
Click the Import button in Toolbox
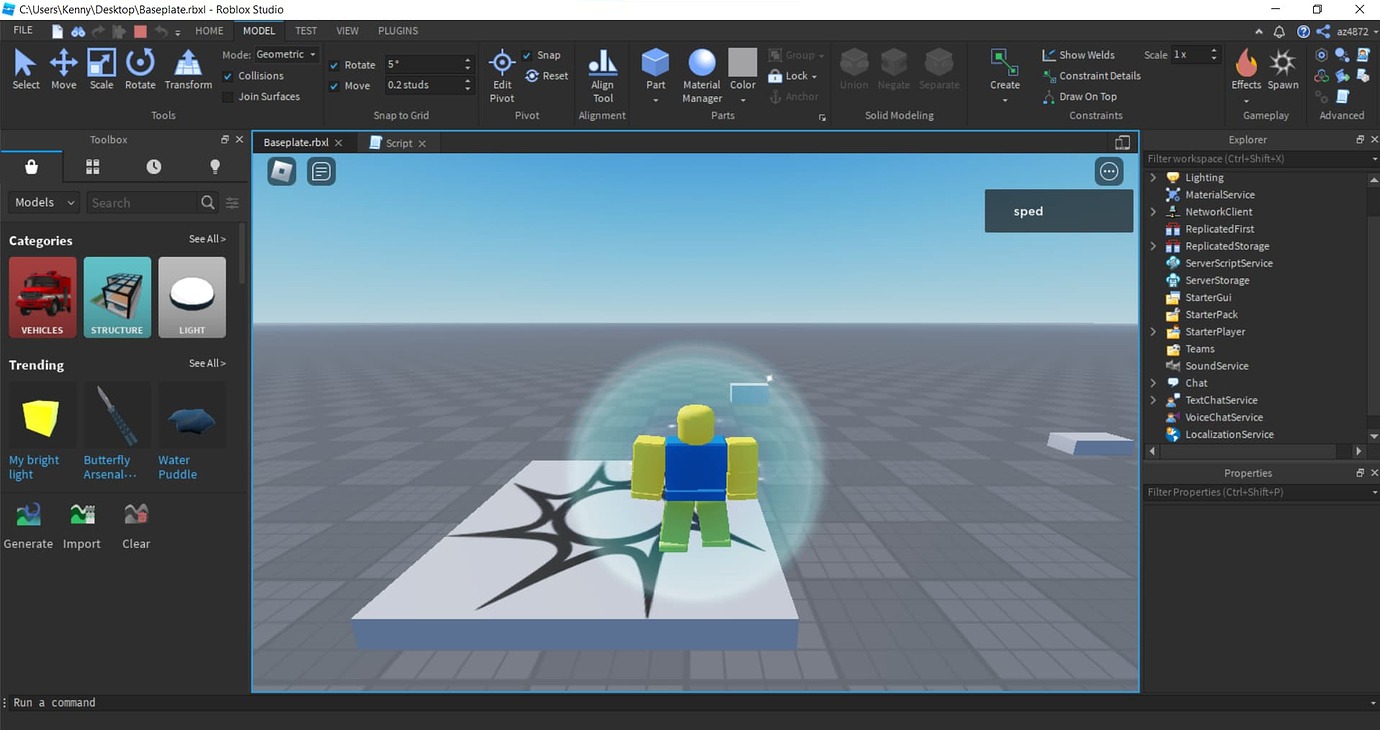click(x=82, y=527)
